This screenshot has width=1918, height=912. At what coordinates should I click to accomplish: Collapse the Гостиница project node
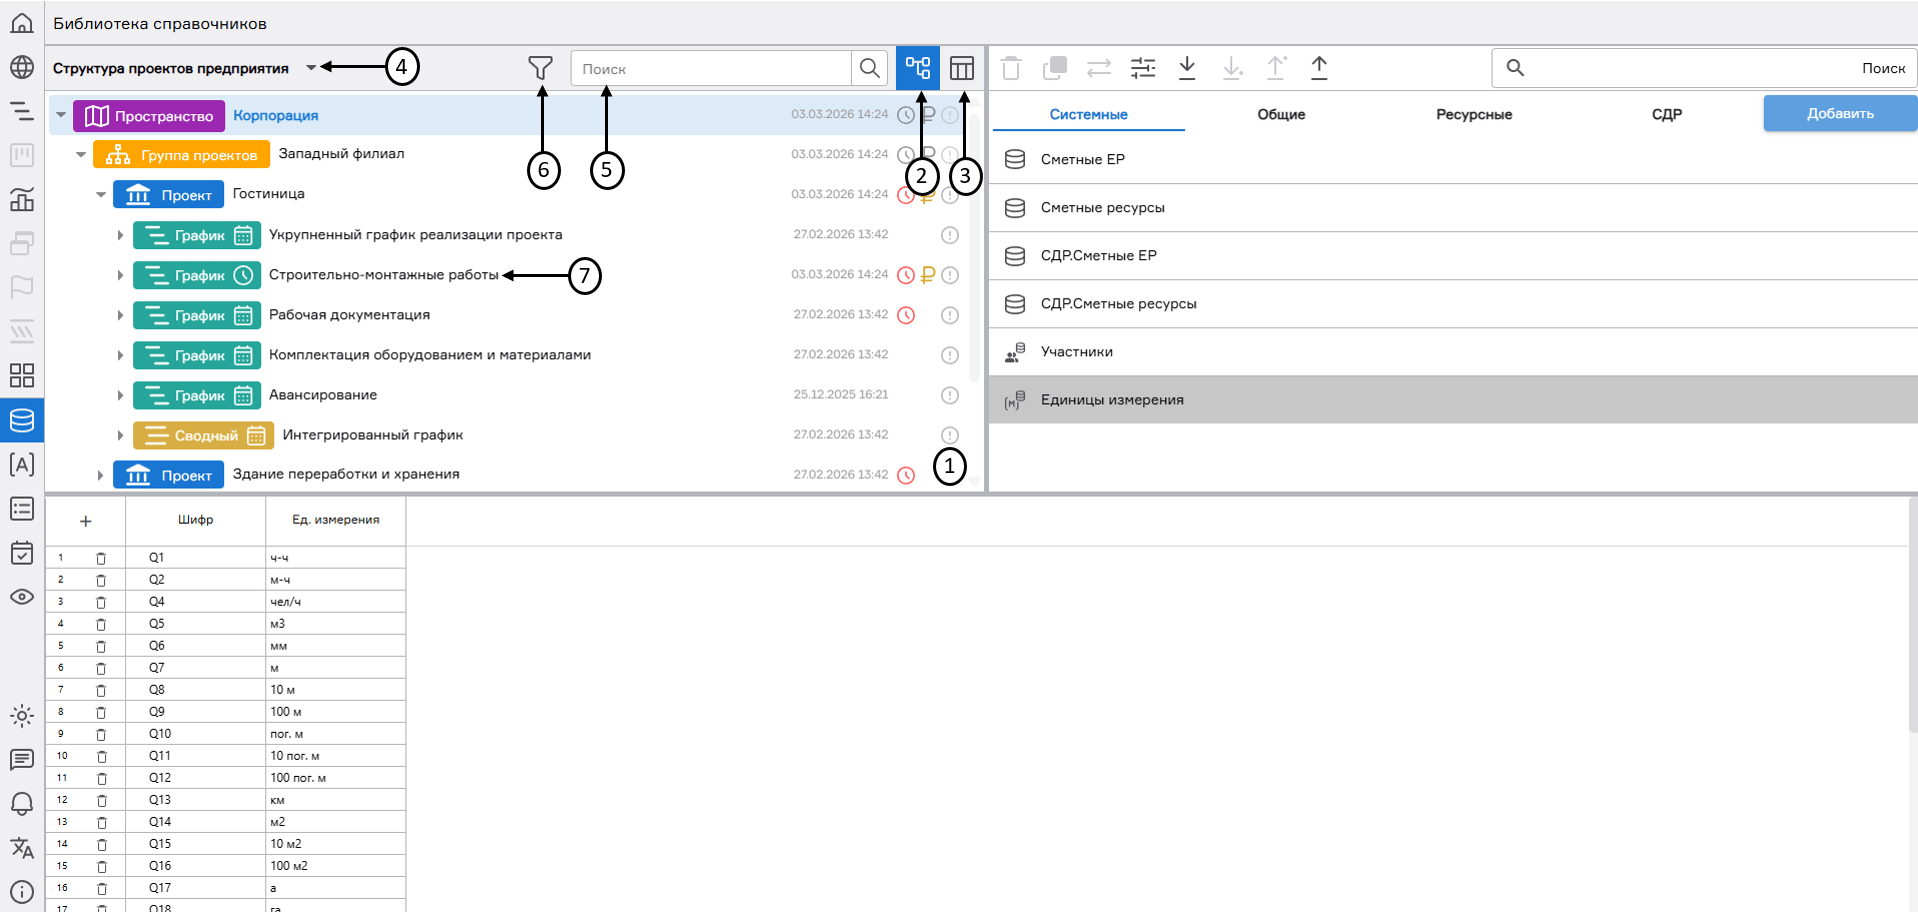click(x=100, y=195)
